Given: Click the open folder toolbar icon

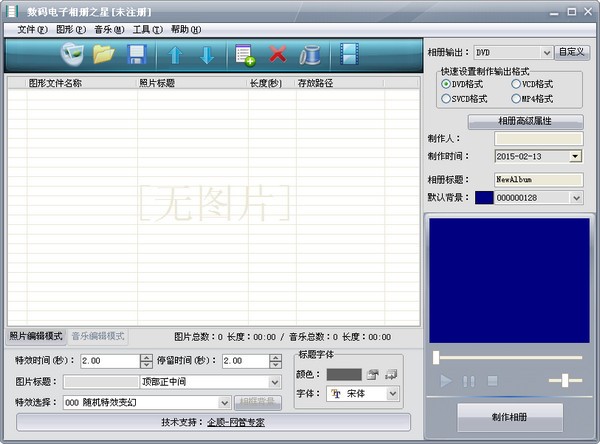Looking at the screenshot, I should coord(104,54).
